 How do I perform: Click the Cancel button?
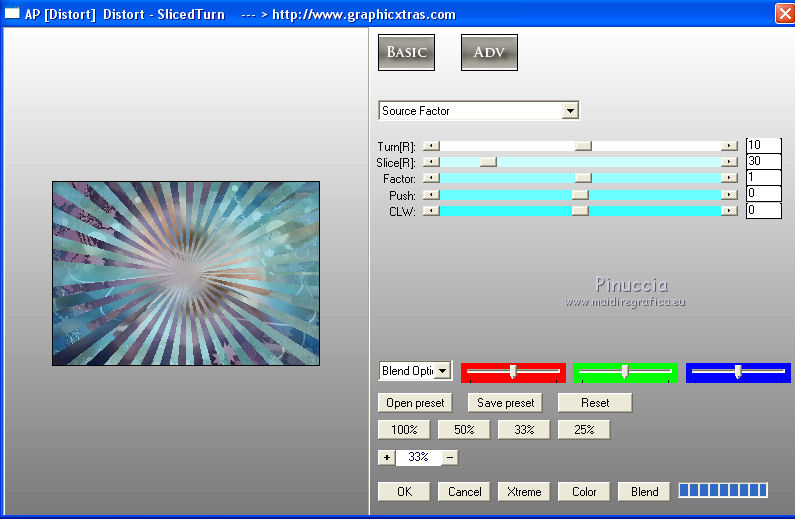point(464,492)
